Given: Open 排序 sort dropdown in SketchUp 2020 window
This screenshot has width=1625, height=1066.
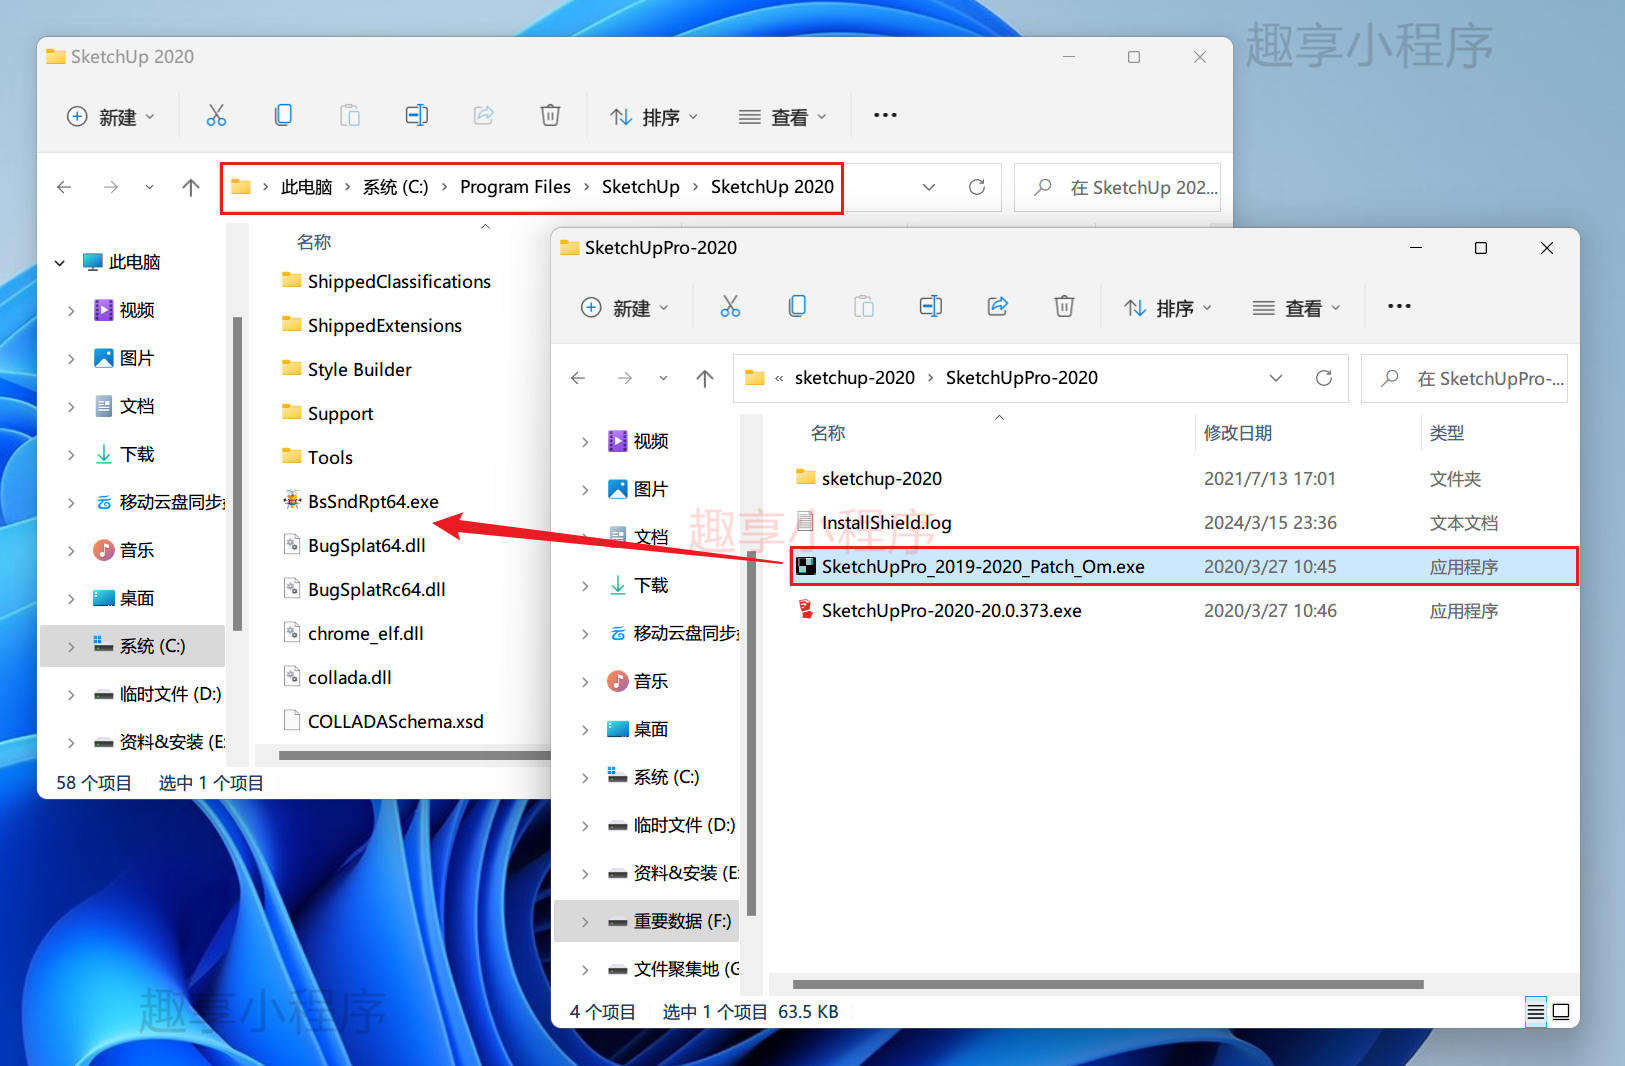Looking at the screenshot, I should [x=654, y=117].
